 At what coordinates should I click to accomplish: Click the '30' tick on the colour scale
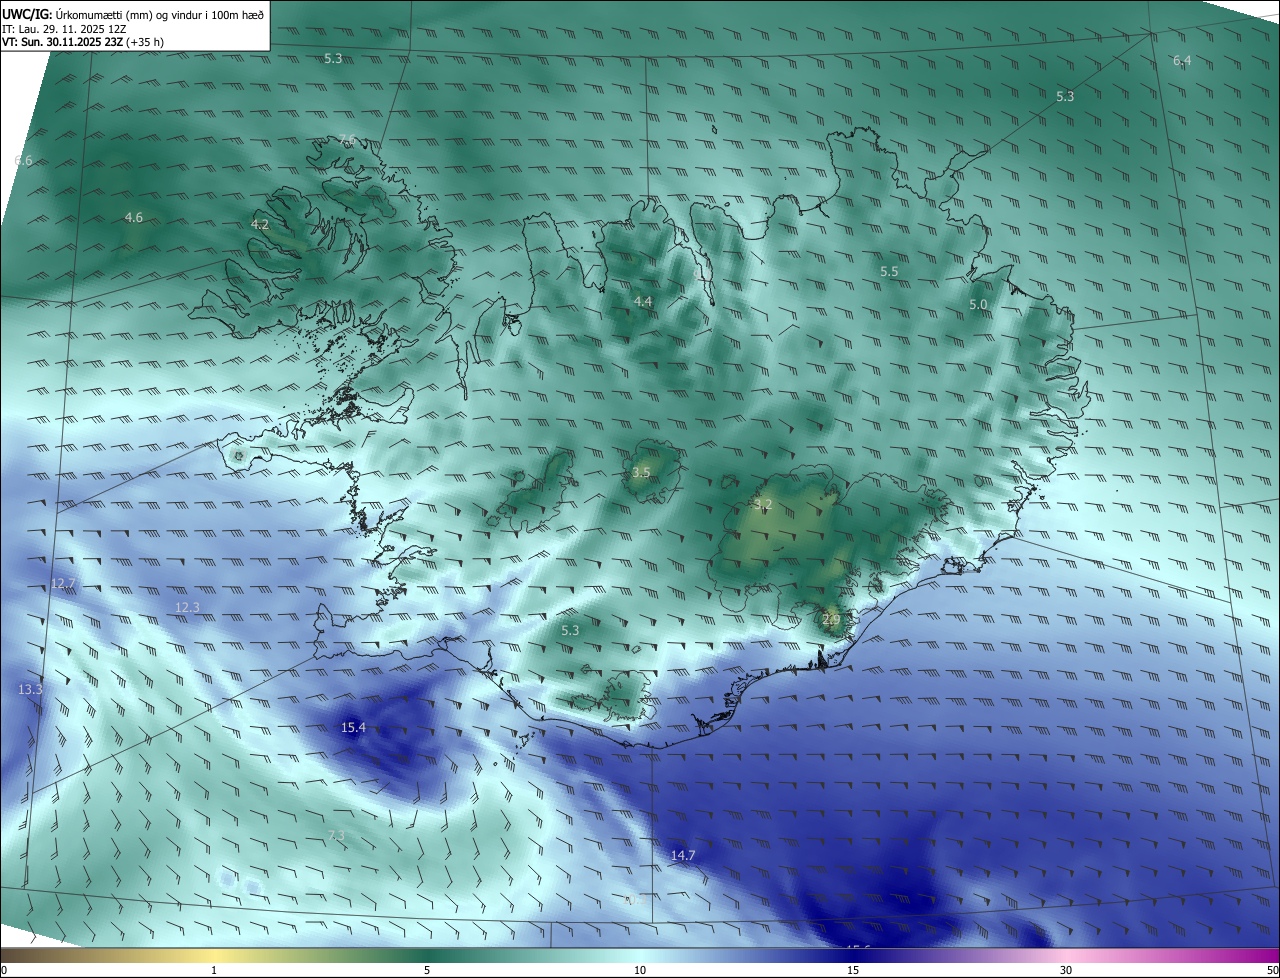(x=1066, y=971)
